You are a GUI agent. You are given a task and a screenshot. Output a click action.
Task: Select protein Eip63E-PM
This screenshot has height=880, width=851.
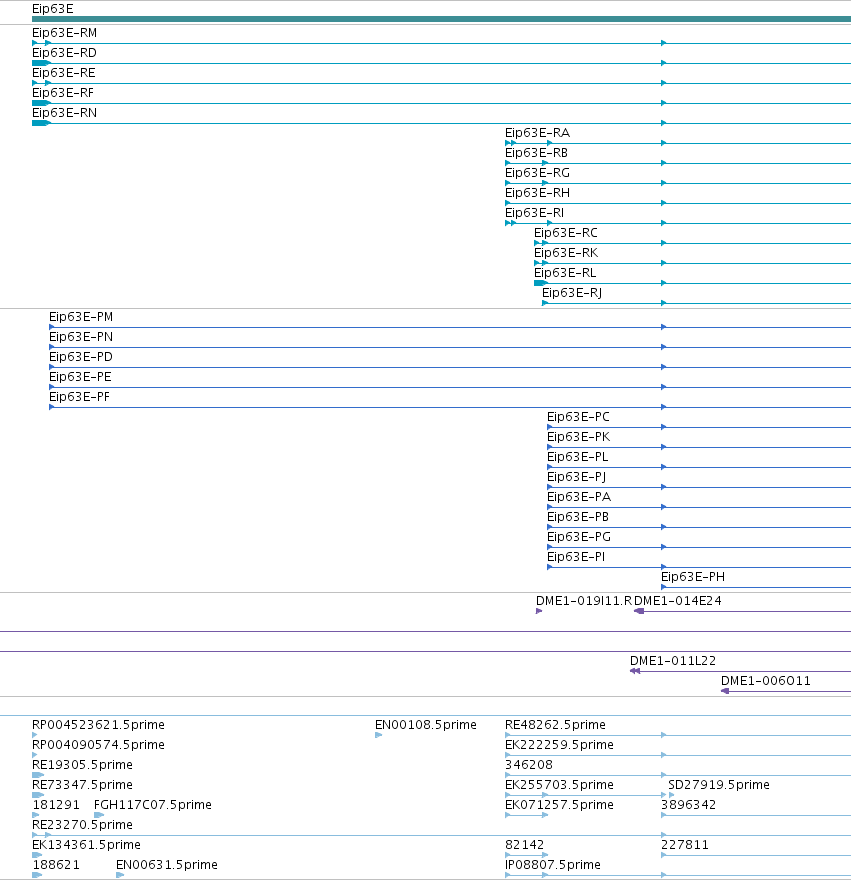(x=81, y=317)
